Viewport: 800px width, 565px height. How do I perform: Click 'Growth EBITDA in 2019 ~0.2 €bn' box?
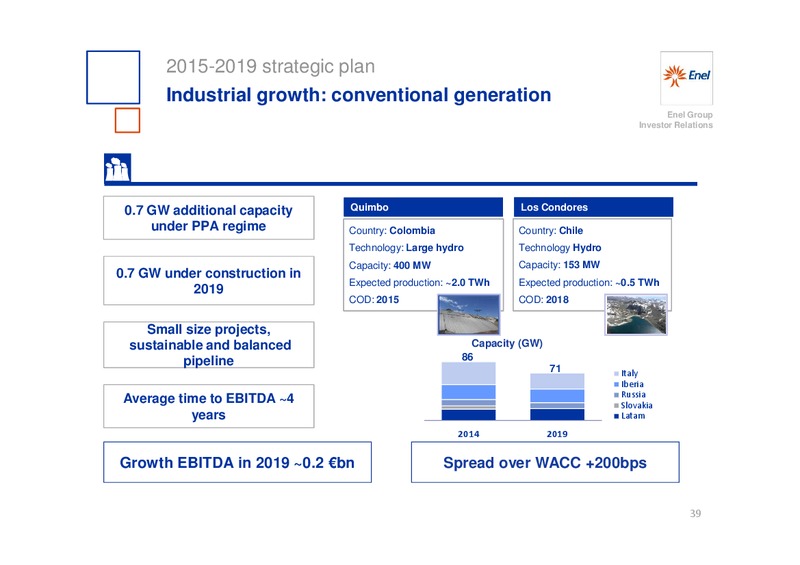(237, 462)
